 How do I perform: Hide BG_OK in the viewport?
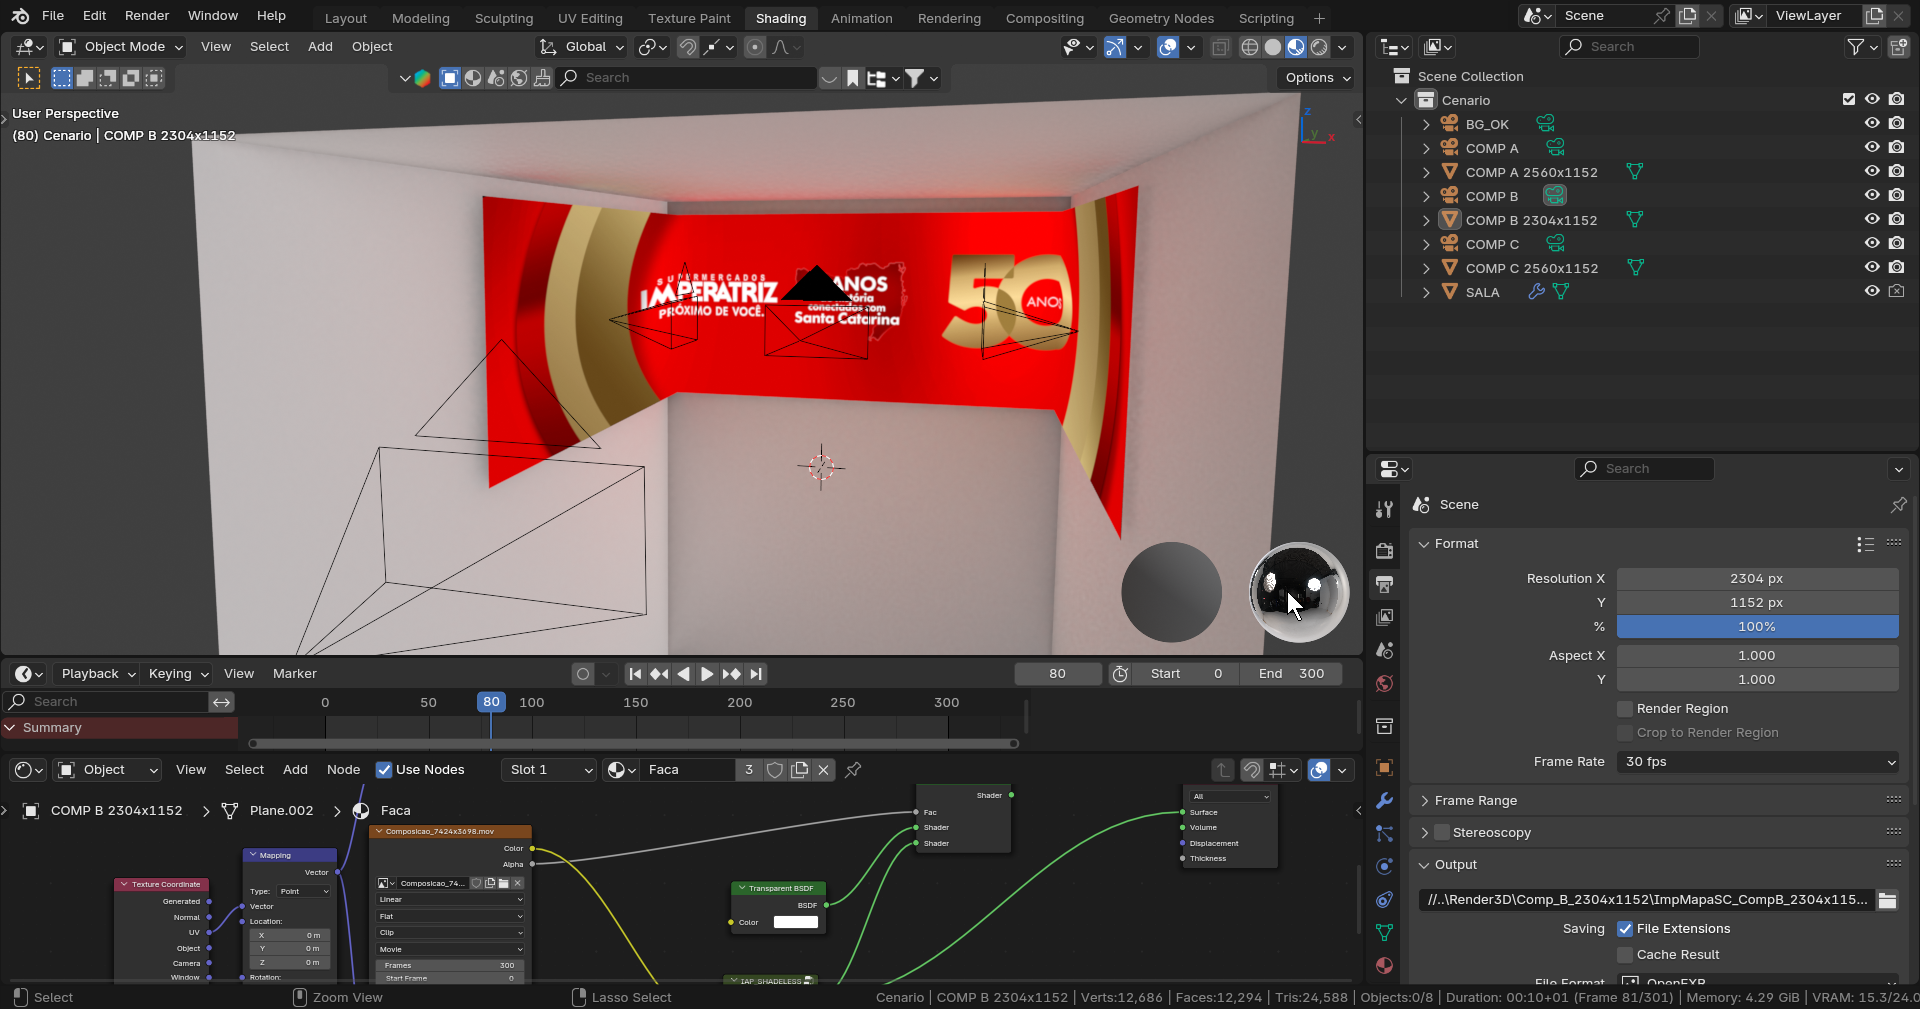(x=1872, y=124)
